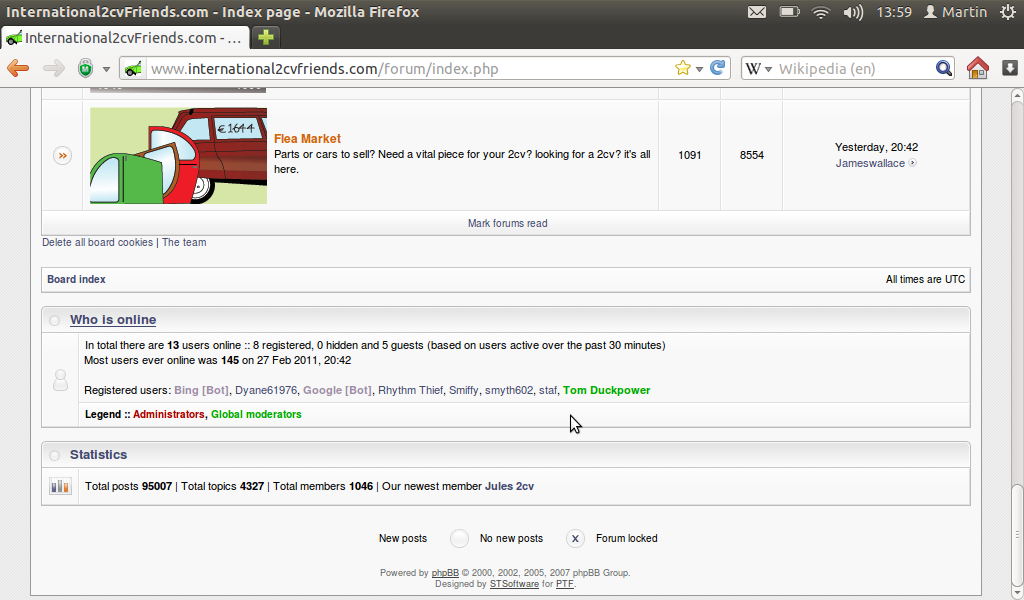This screenshot has height=600, width=1024.
Task: Open Rhythm Thief profile
Action: point(410,390)
